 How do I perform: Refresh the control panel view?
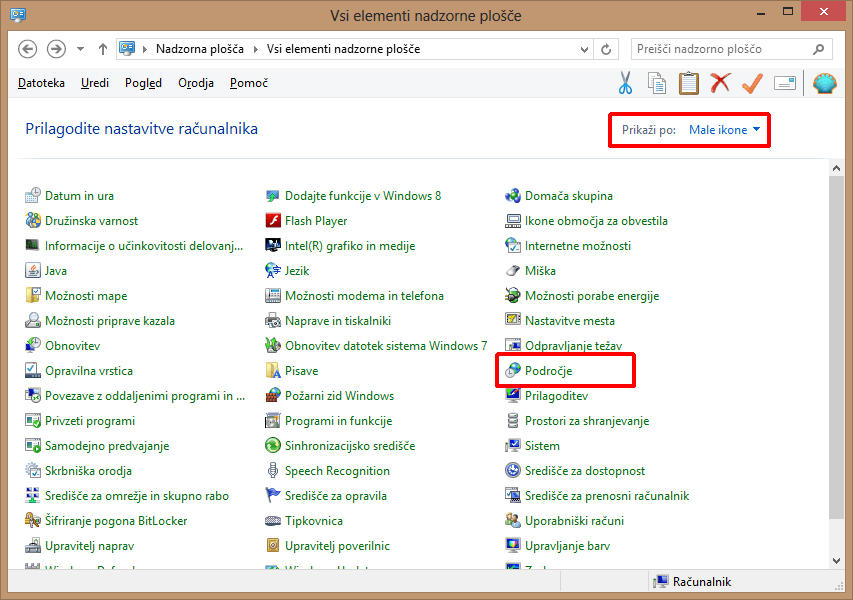606,49
